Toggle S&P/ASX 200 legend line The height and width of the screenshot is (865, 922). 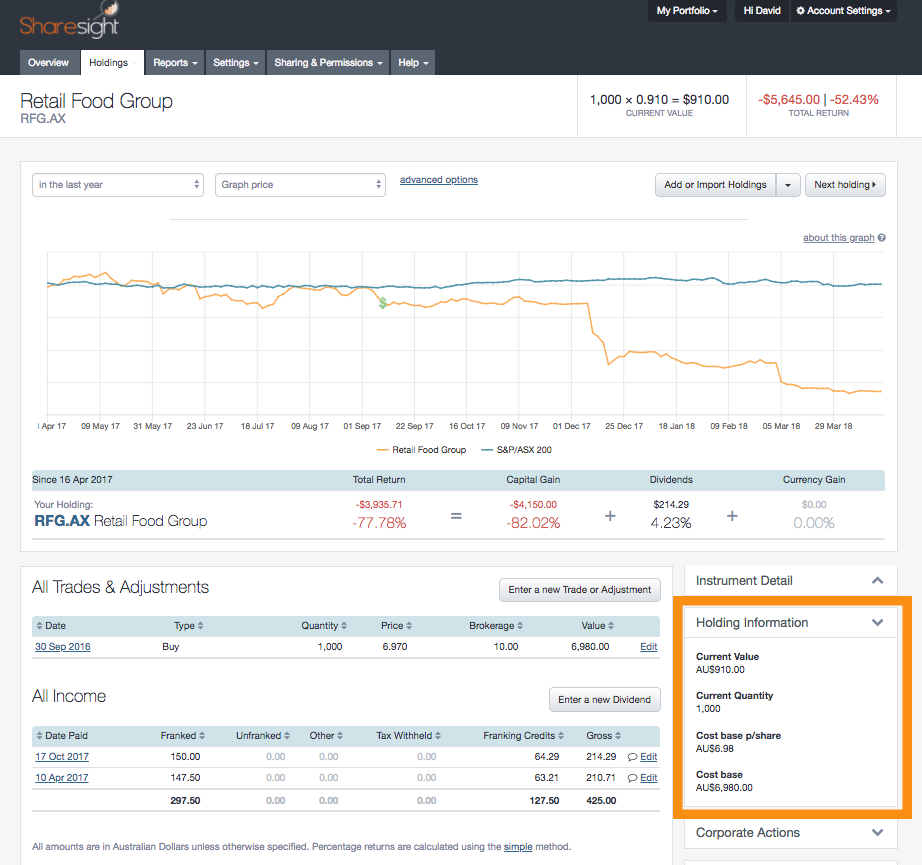pyautogui.click(x=516, y=450)
